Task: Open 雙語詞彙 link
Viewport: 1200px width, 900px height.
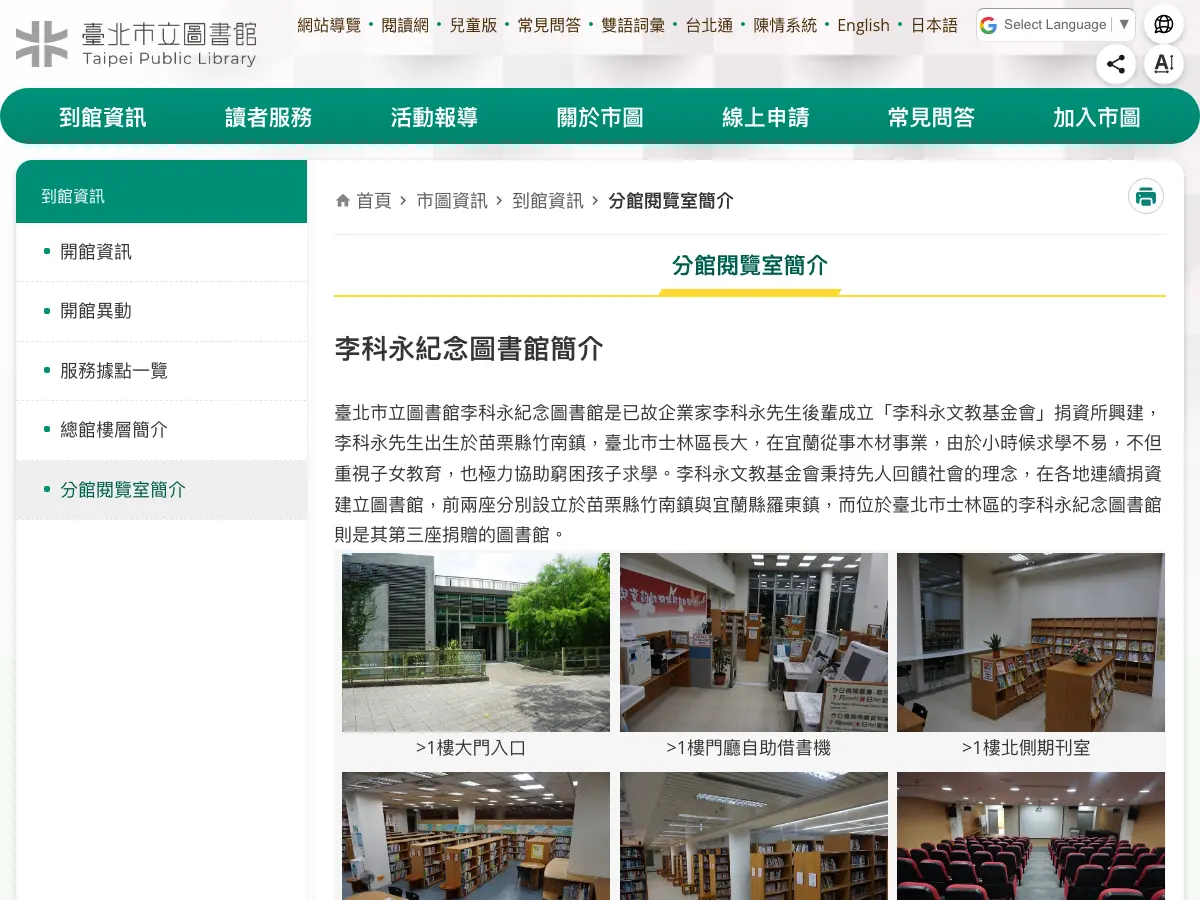Action: 633,25
